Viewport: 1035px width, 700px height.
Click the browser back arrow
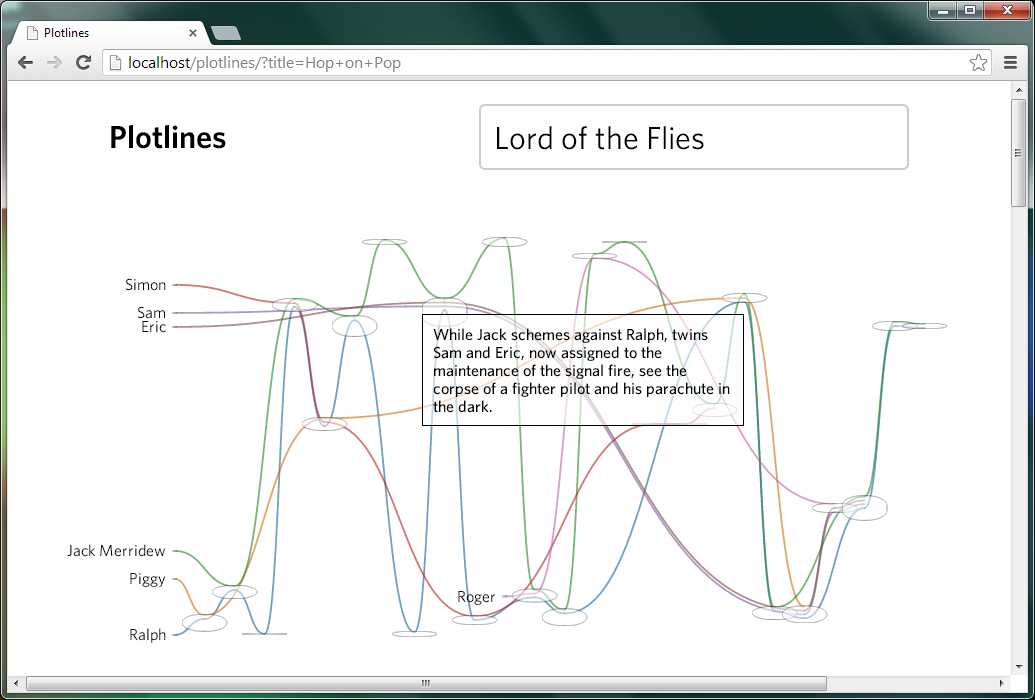click(x=25, y=63)
